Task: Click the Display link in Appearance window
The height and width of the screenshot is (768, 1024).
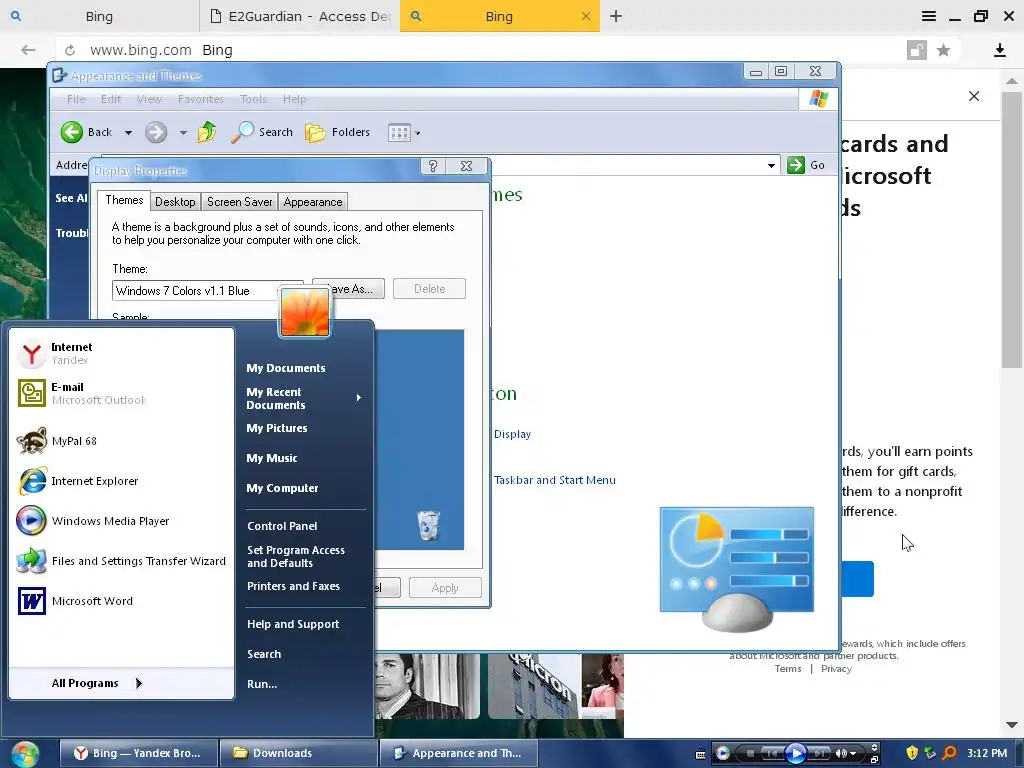Action: coord(512,434)
